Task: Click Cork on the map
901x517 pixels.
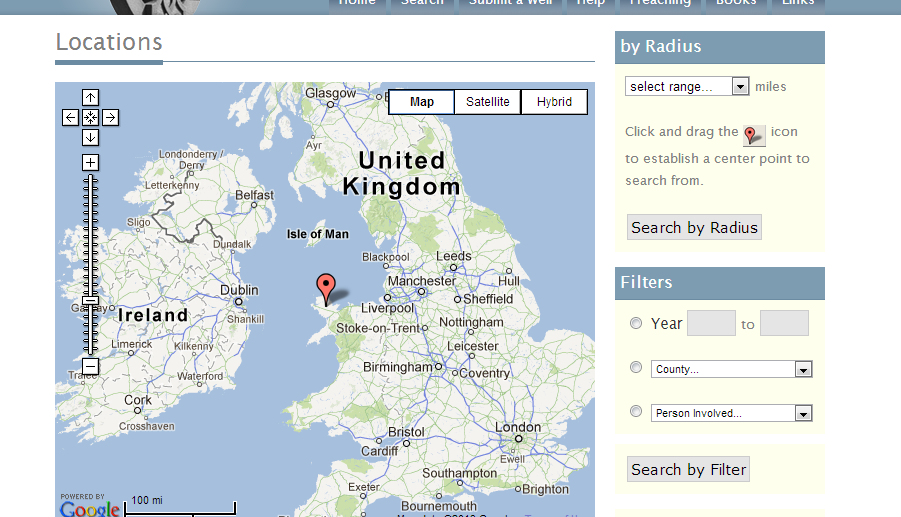Action: (138, 400)
